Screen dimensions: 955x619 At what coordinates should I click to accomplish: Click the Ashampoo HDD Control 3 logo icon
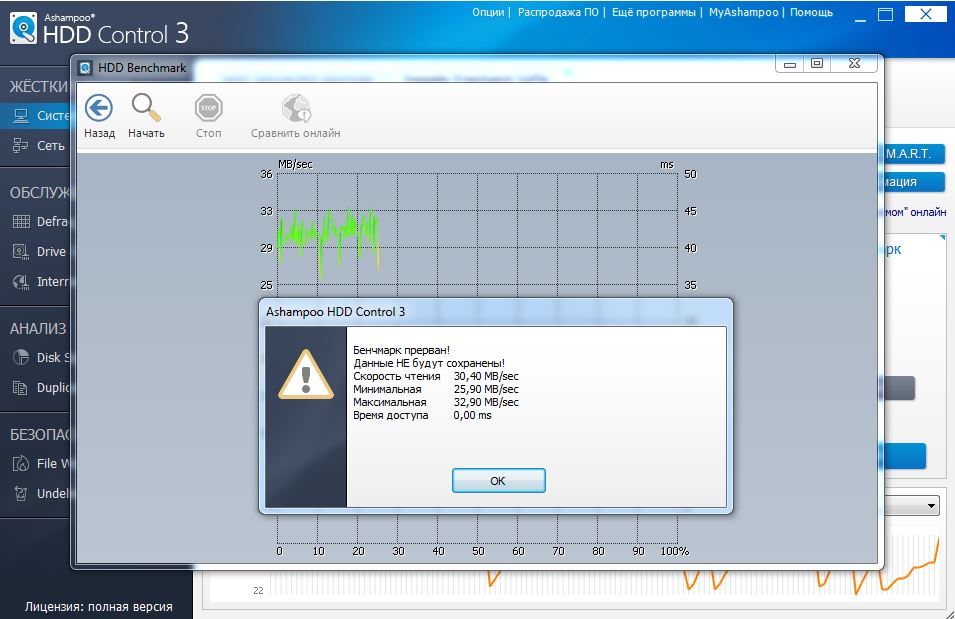[23, 28]
